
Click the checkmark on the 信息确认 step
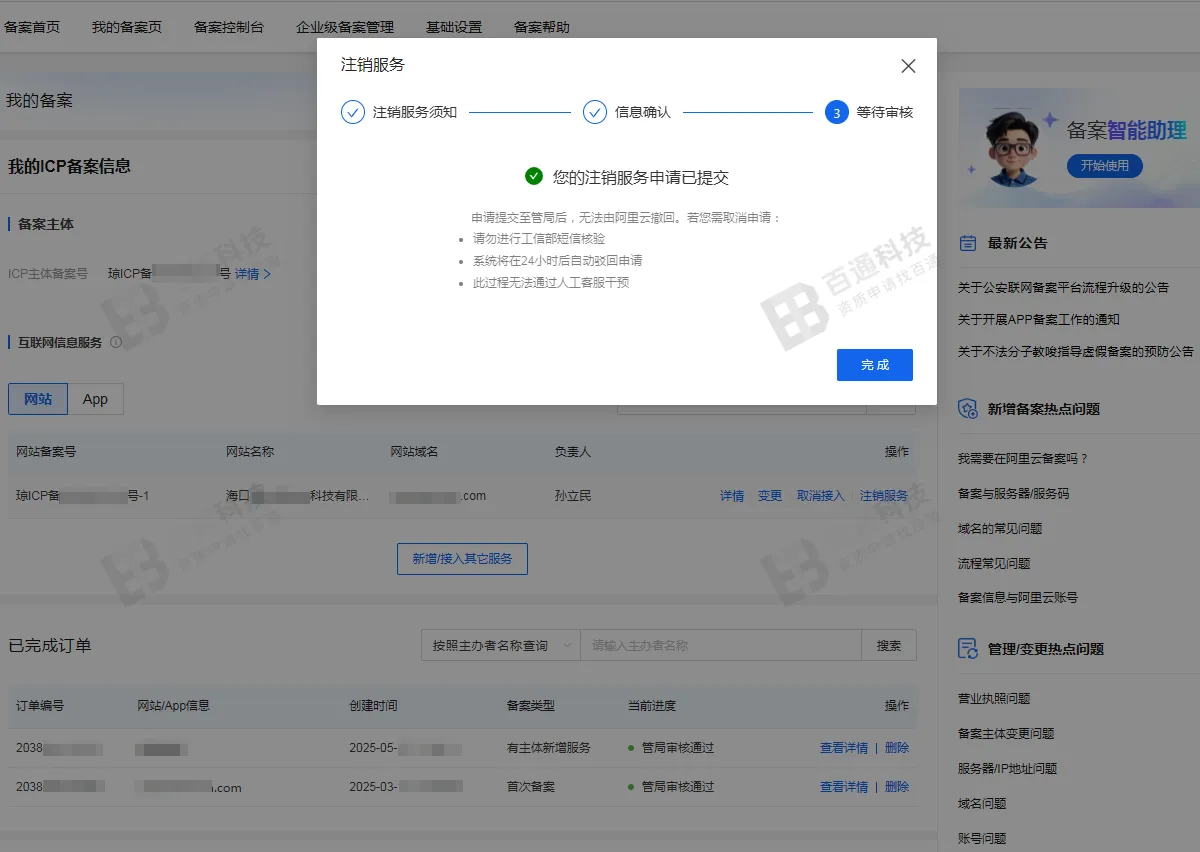pyautogui.click(x=597, y=112)
